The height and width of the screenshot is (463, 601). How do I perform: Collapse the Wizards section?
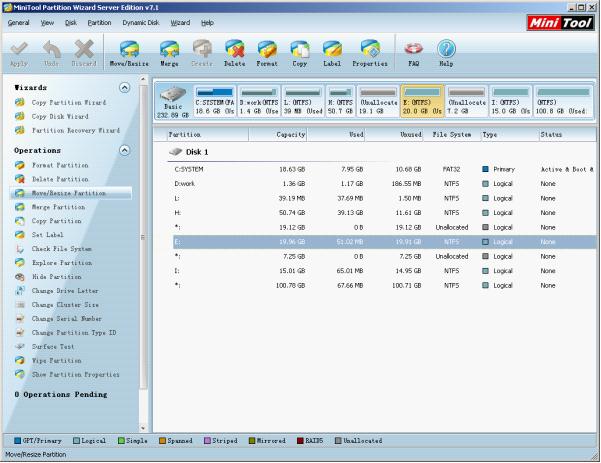[124, 88]
